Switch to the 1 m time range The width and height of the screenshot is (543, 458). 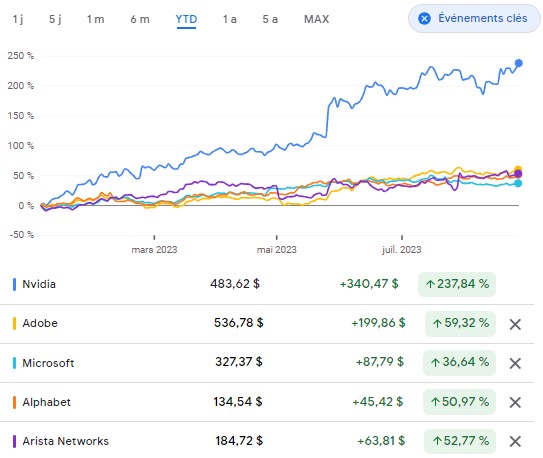[96, 19]
